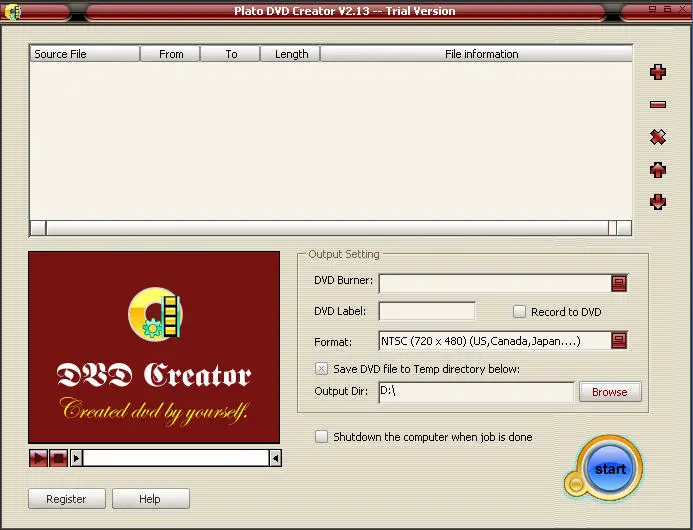Click the DVD Label input field
Screen dimensions: 693x530
[x=427, y=311]
